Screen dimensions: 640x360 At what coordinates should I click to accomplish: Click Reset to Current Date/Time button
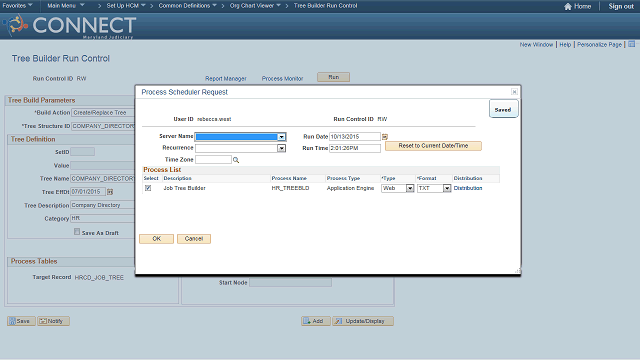coord(433,146)
